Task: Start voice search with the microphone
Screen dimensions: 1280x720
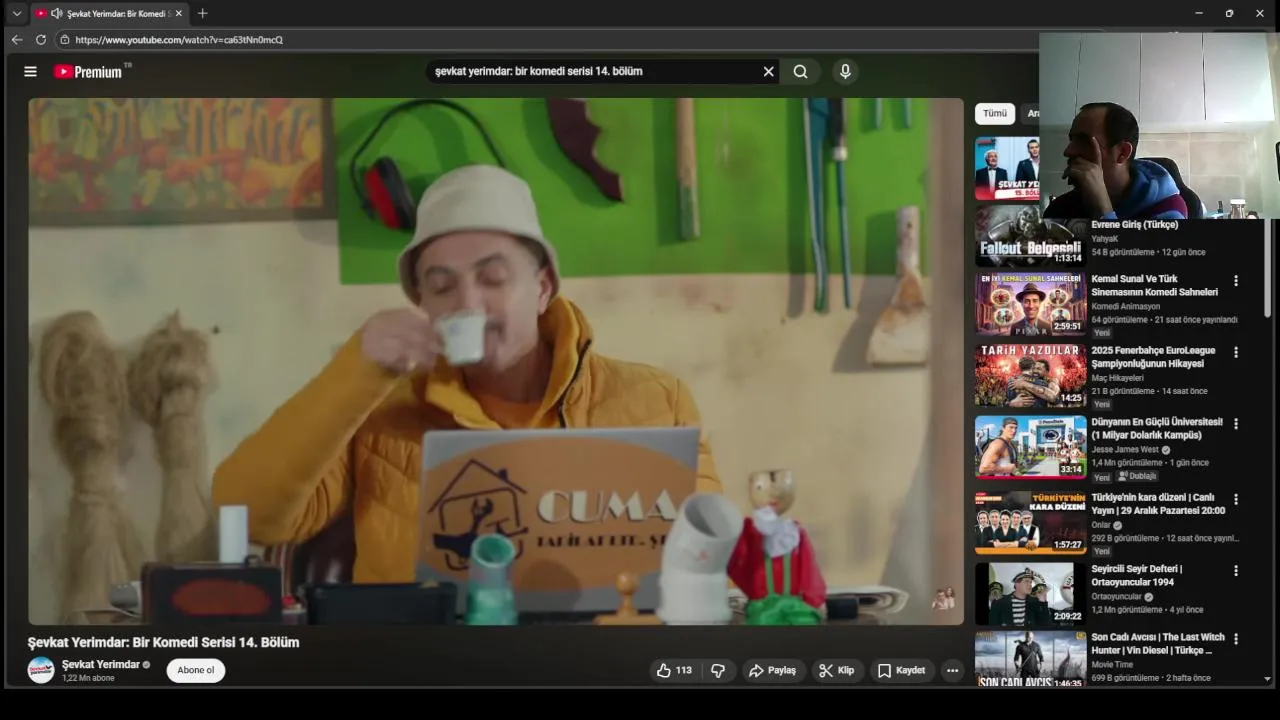Action: tap(845, 71)
